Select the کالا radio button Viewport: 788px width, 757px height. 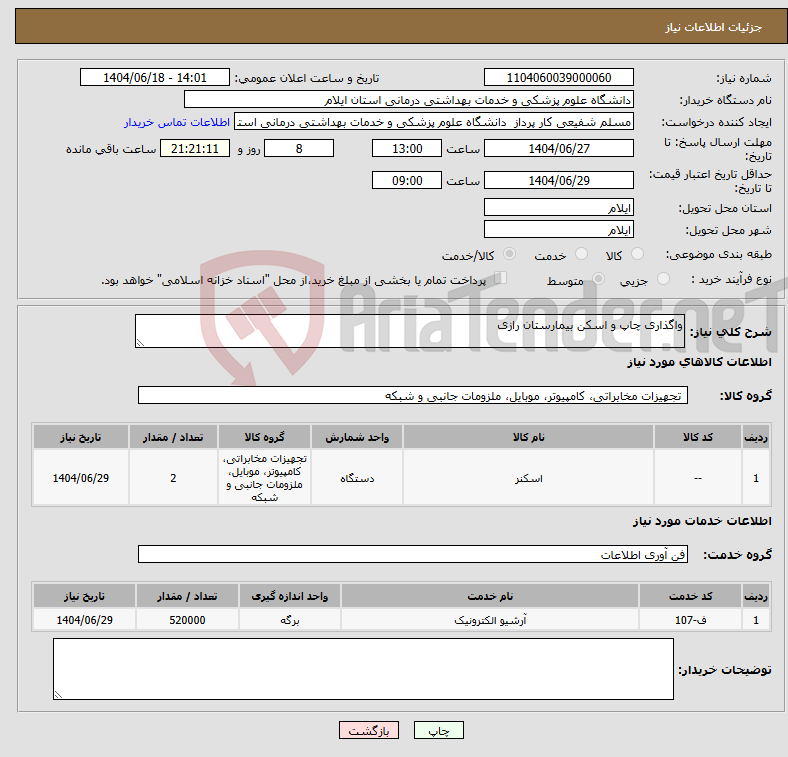(x=637, y=254)
